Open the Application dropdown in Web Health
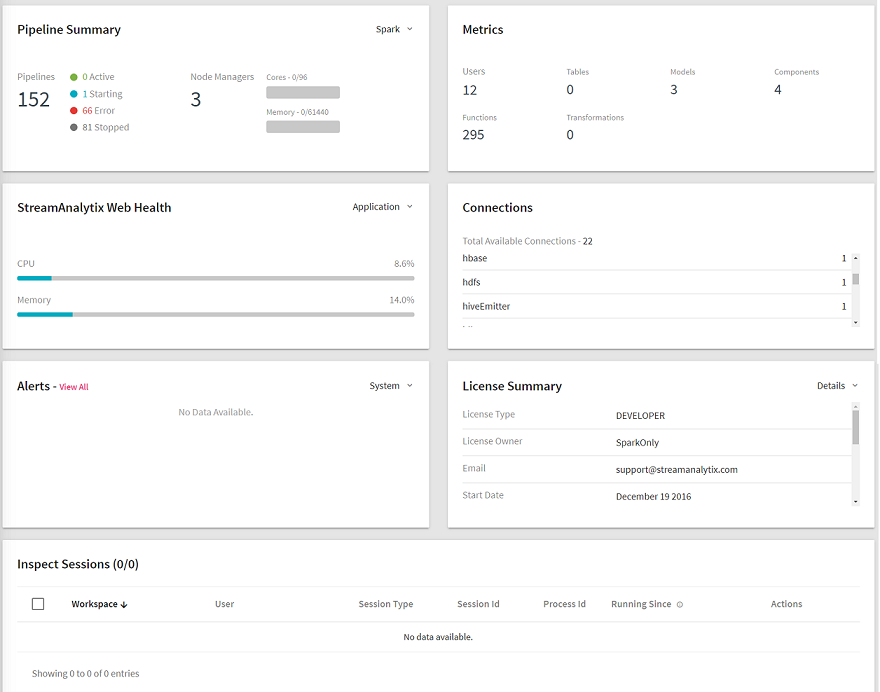 click(382, 207)
